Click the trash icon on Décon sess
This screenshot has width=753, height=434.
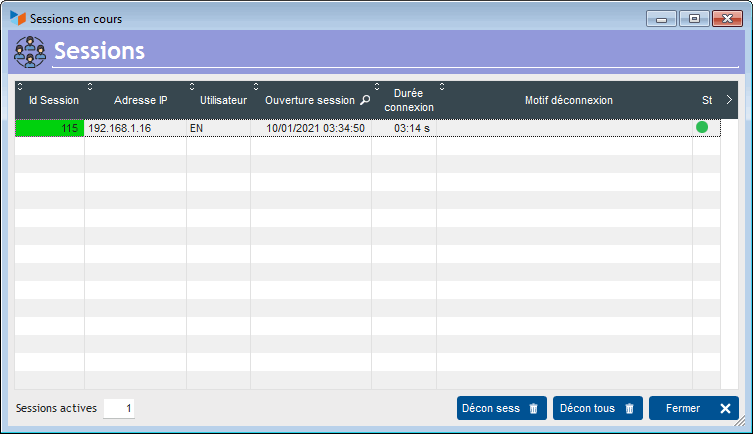point(533,408)
